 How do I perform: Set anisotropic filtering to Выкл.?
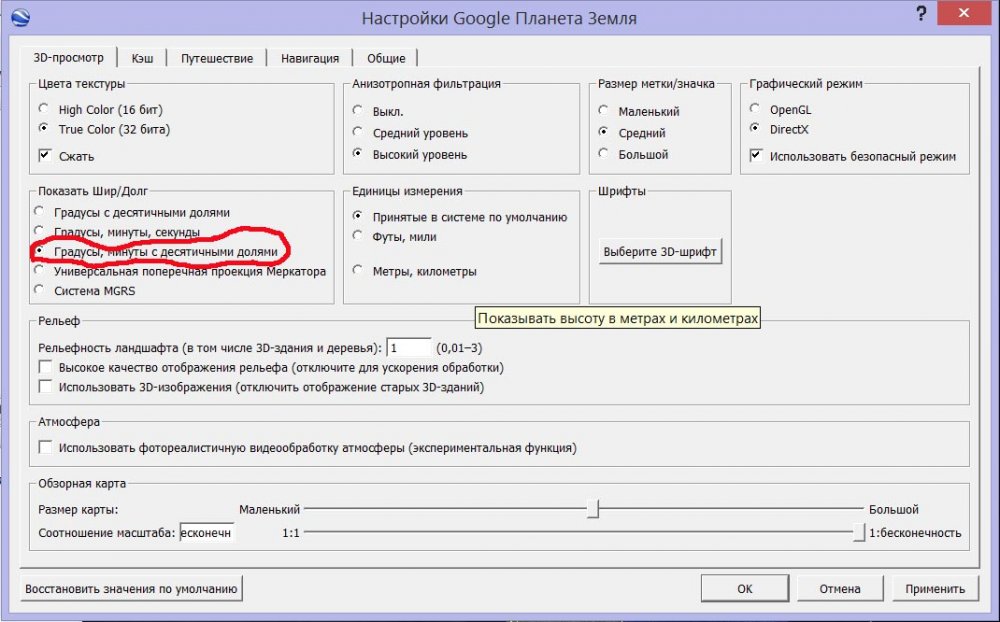(x=378, y=111)
